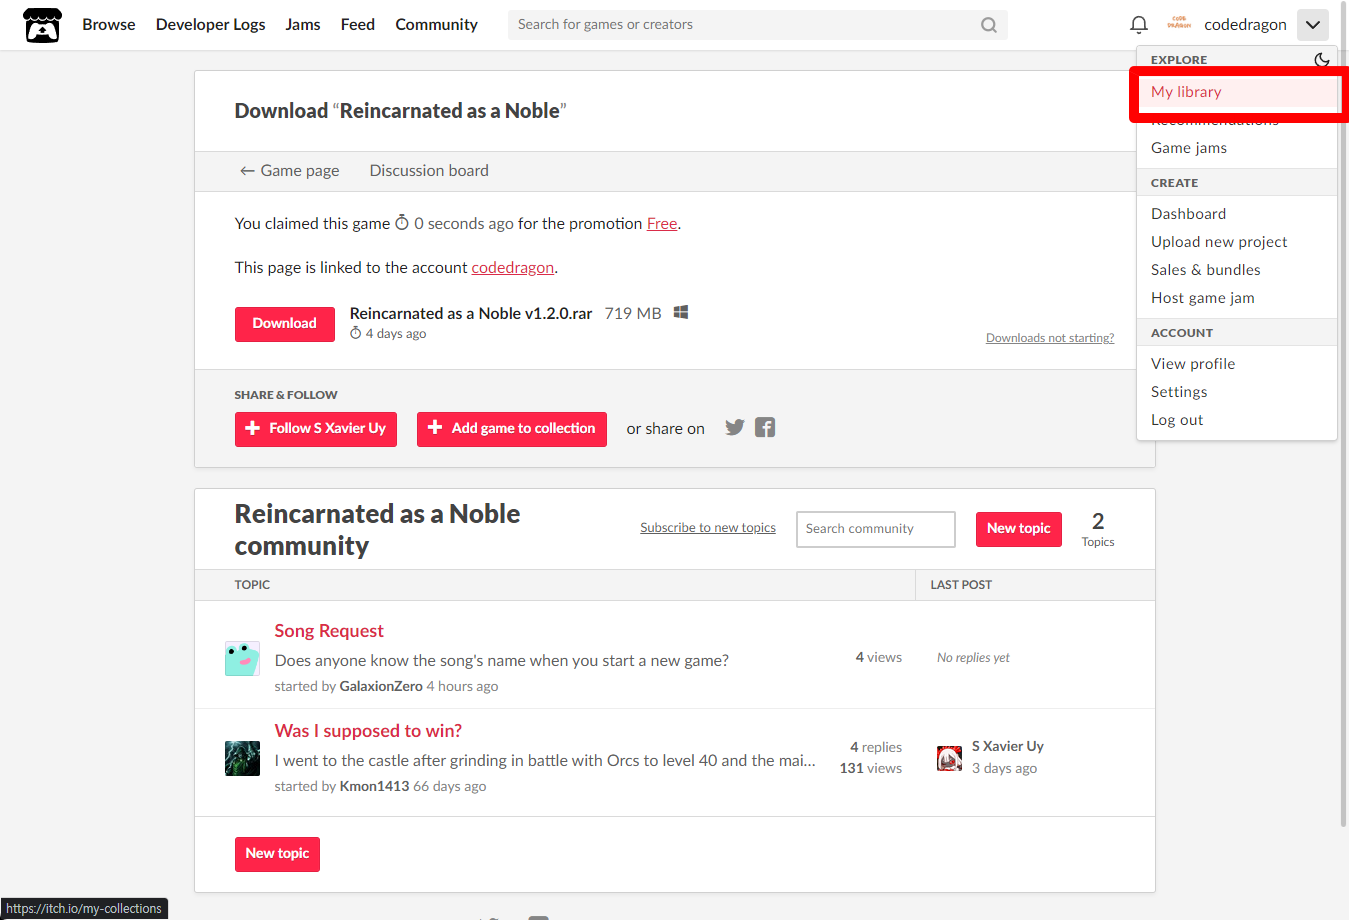Viewport: 1349px width, 920px height.
Task: Open the notifications bell
Action: click(1138, 25)
